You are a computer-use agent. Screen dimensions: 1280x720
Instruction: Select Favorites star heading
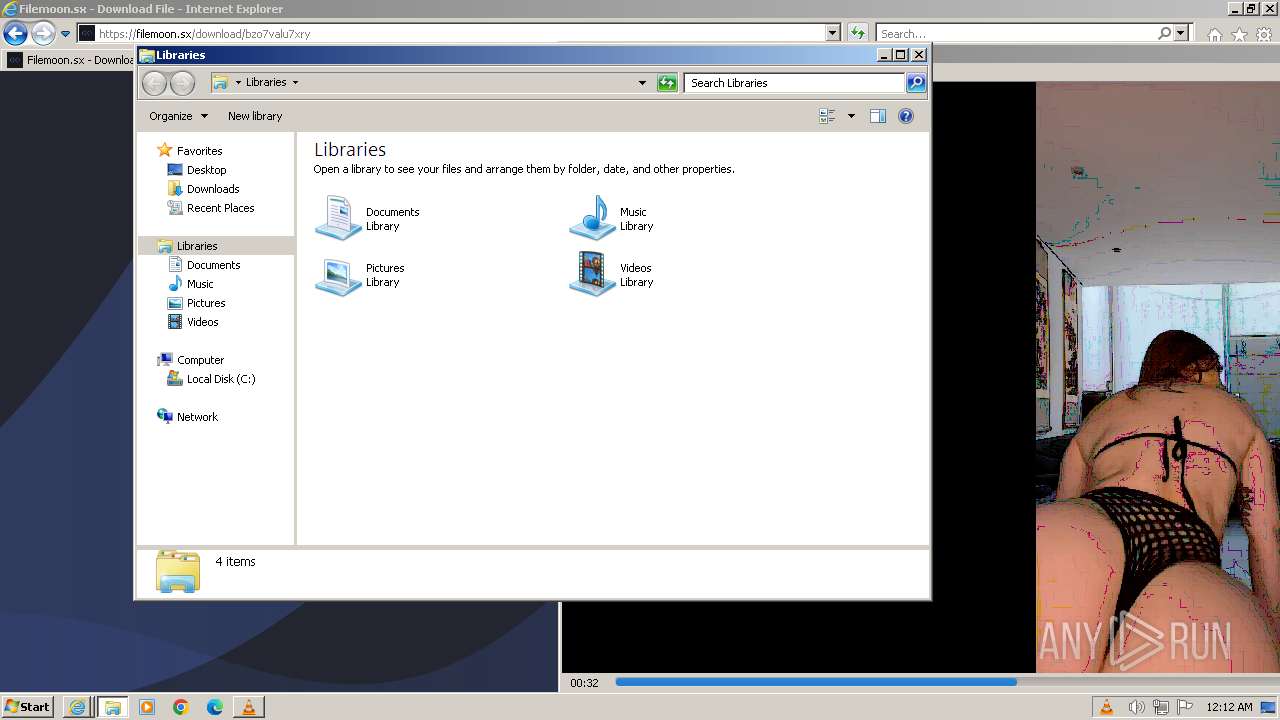point(190,151)
